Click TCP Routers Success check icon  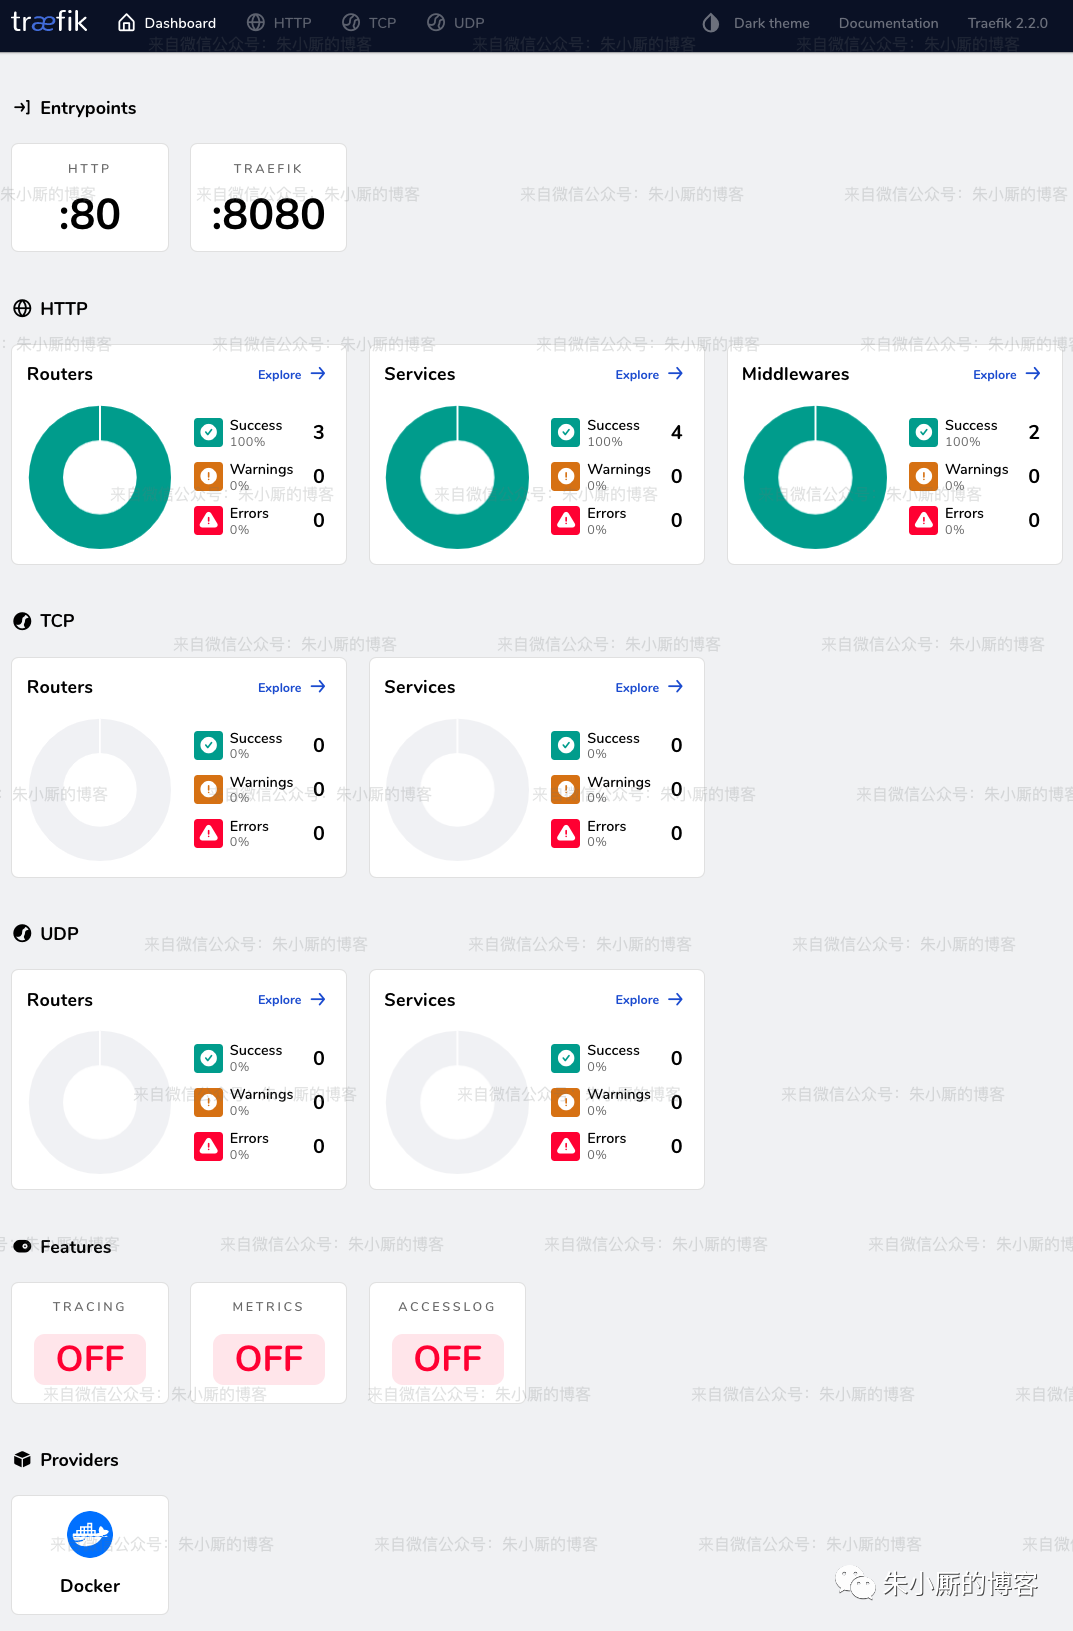coord(209,745)
